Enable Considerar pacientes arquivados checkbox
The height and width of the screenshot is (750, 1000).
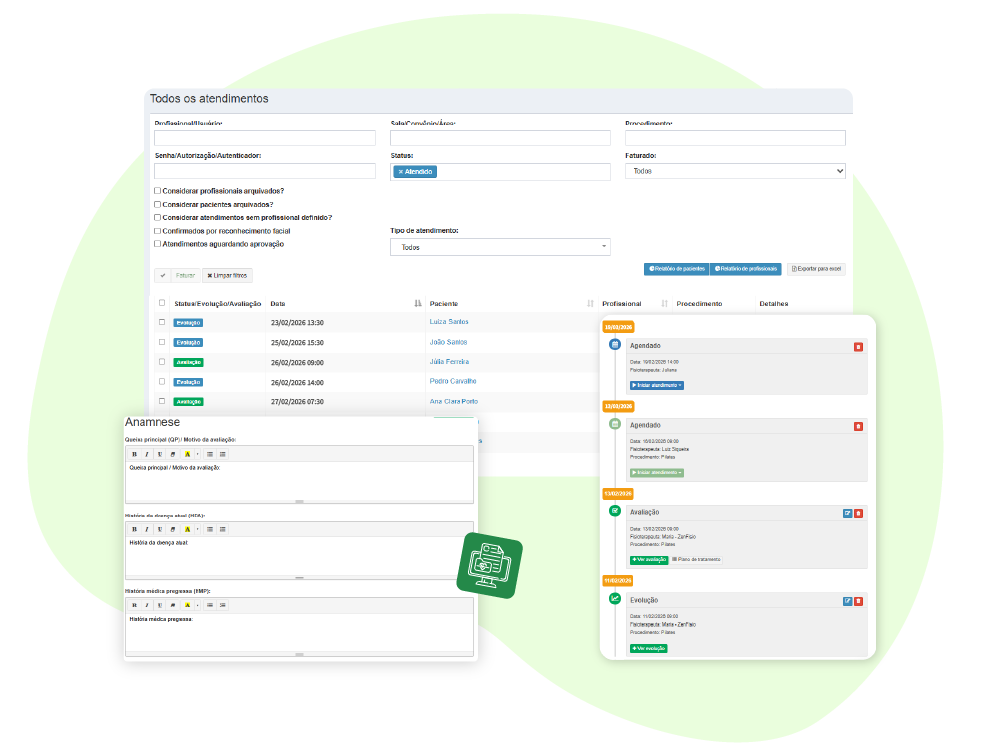coord(158,205)
